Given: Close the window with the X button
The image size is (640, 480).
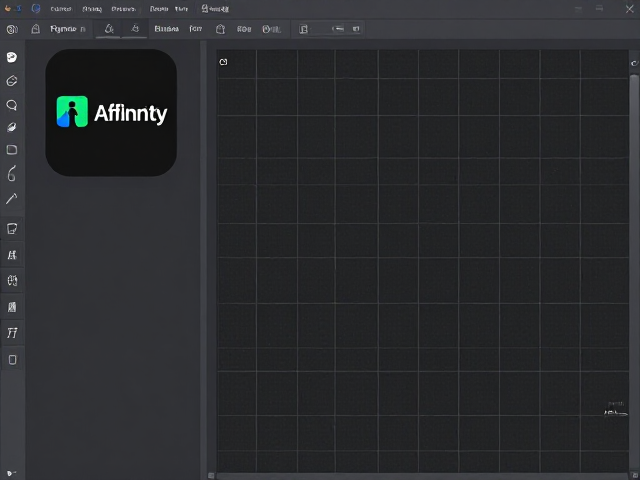Looking at the screenshot, I should [629, 9].
